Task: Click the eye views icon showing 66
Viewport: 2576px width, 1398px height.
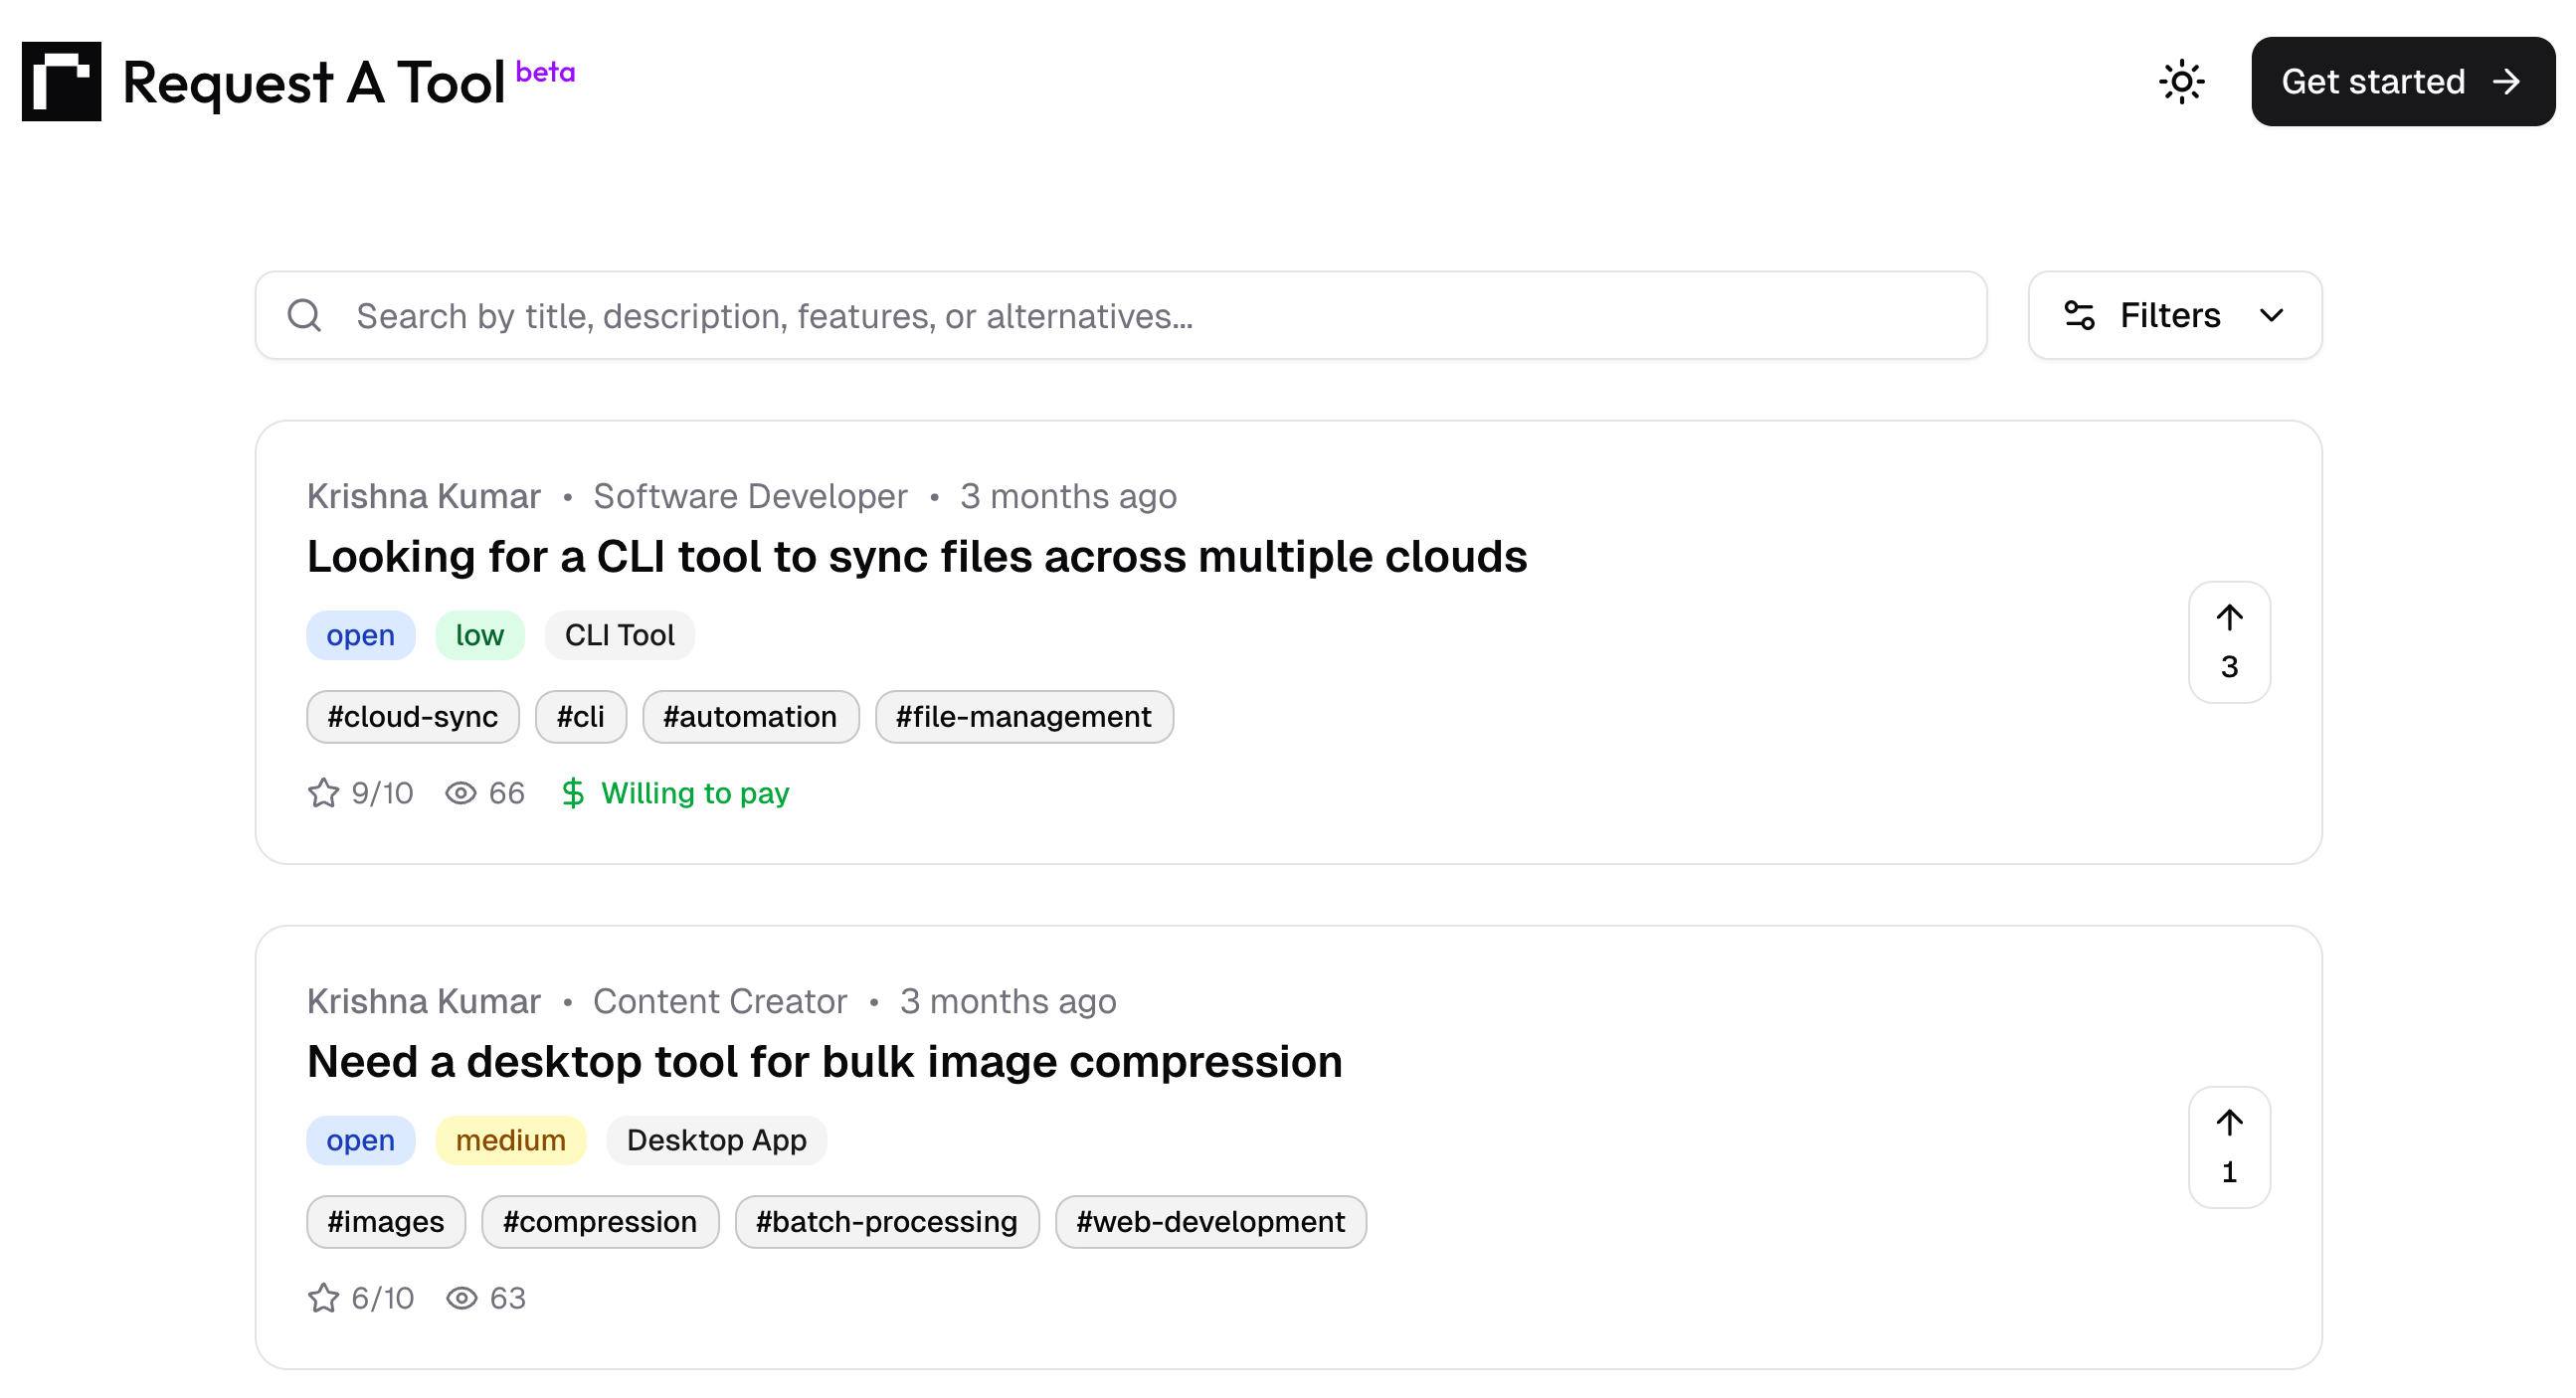Action: coord(460,793)
